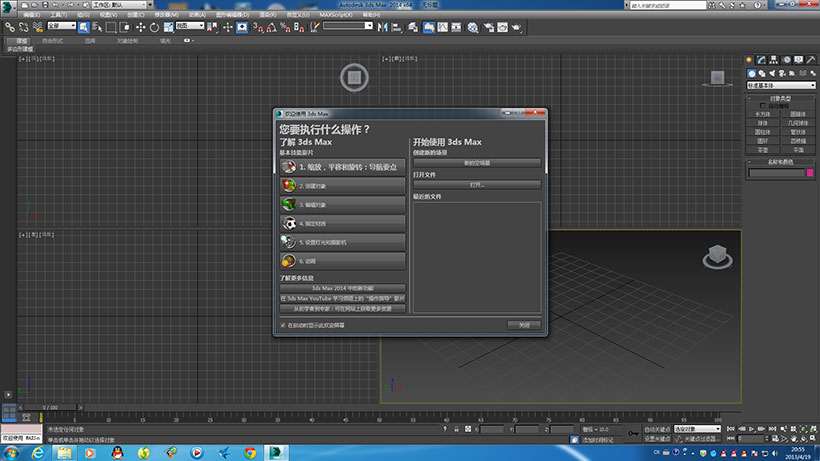Screen dimensions: 820x461
Task: Open the Create panel tab
Action: coord(749,60)
